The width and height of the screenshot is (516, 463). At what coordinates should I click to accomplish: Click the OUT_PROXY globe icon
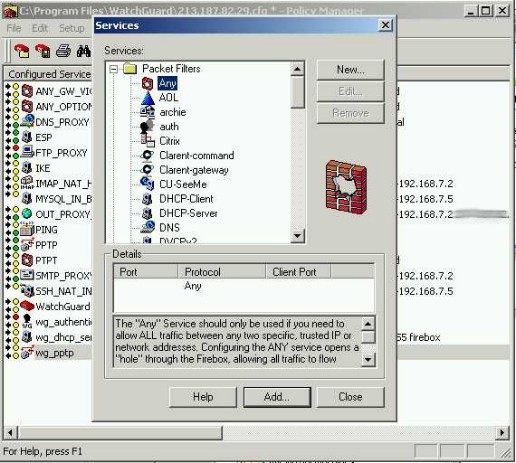(27, 214)
